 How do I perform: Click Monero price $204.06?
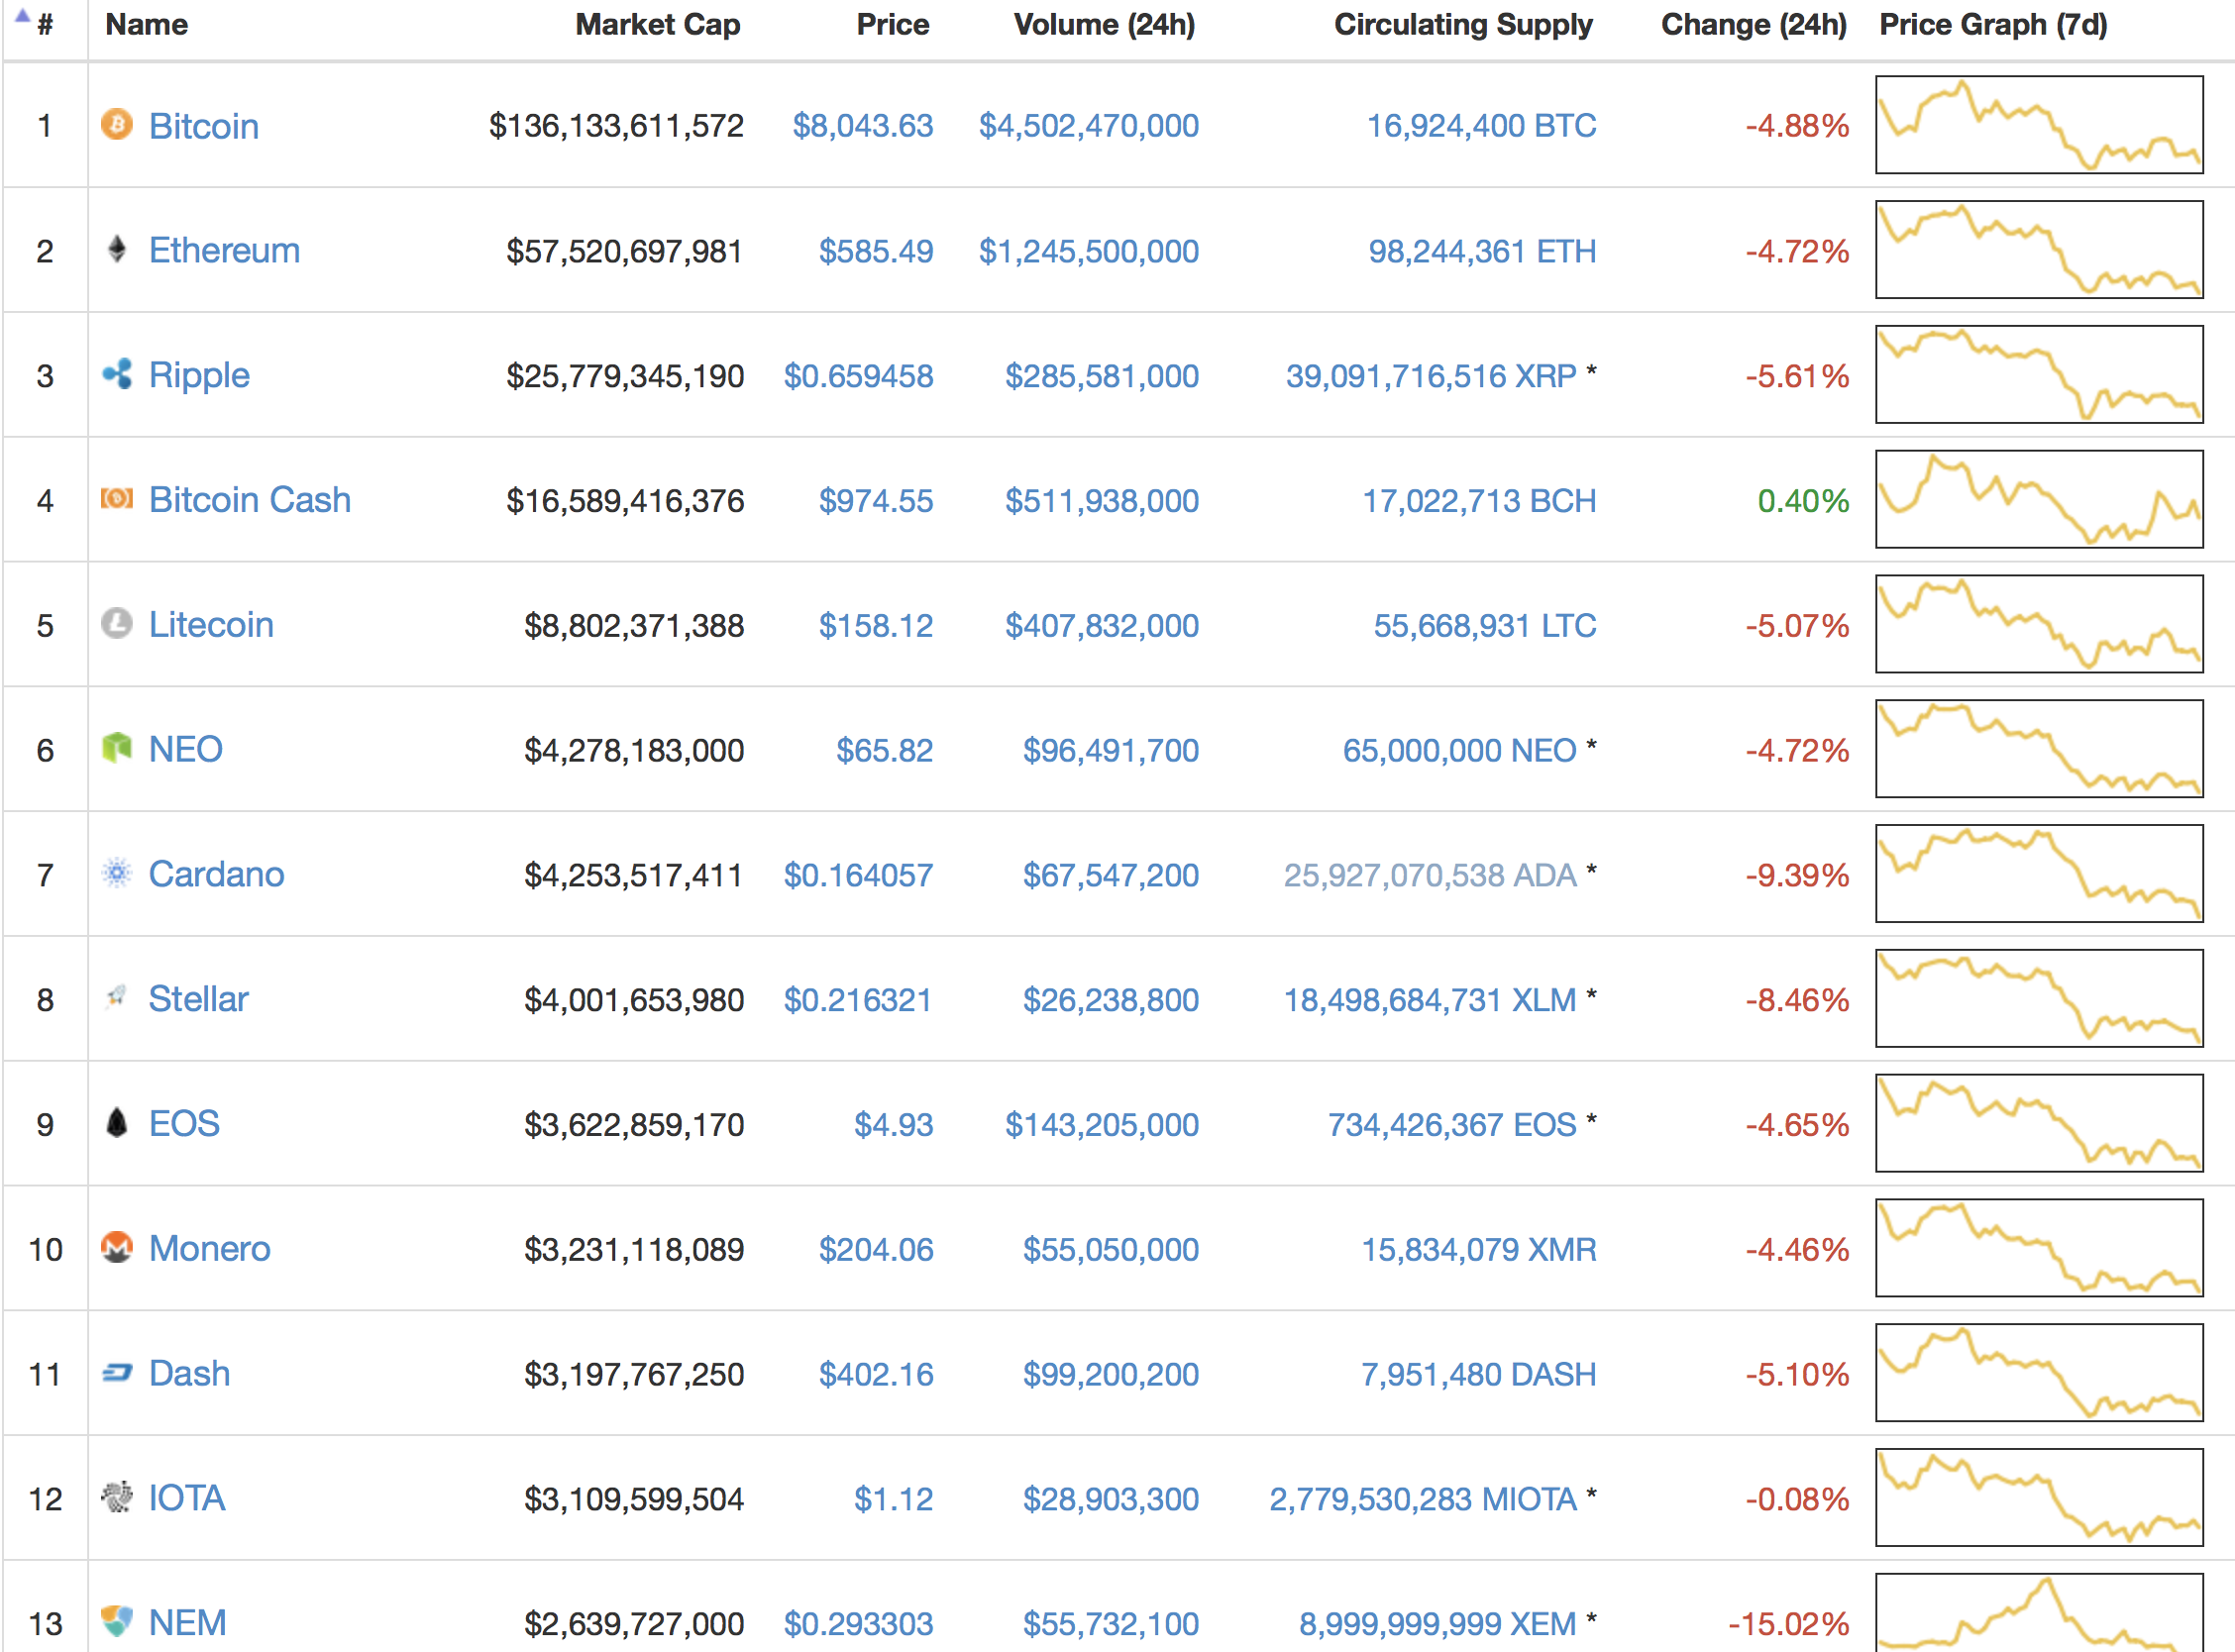point(876,1249)
